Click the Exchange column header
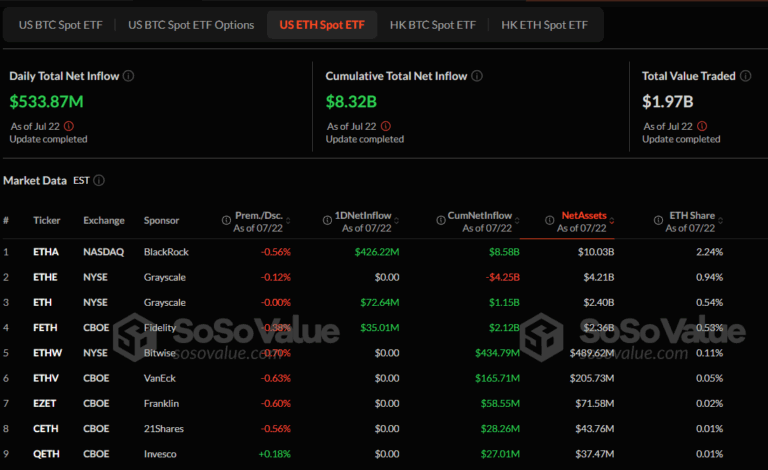The image size is (768, 470). (104, 220)
